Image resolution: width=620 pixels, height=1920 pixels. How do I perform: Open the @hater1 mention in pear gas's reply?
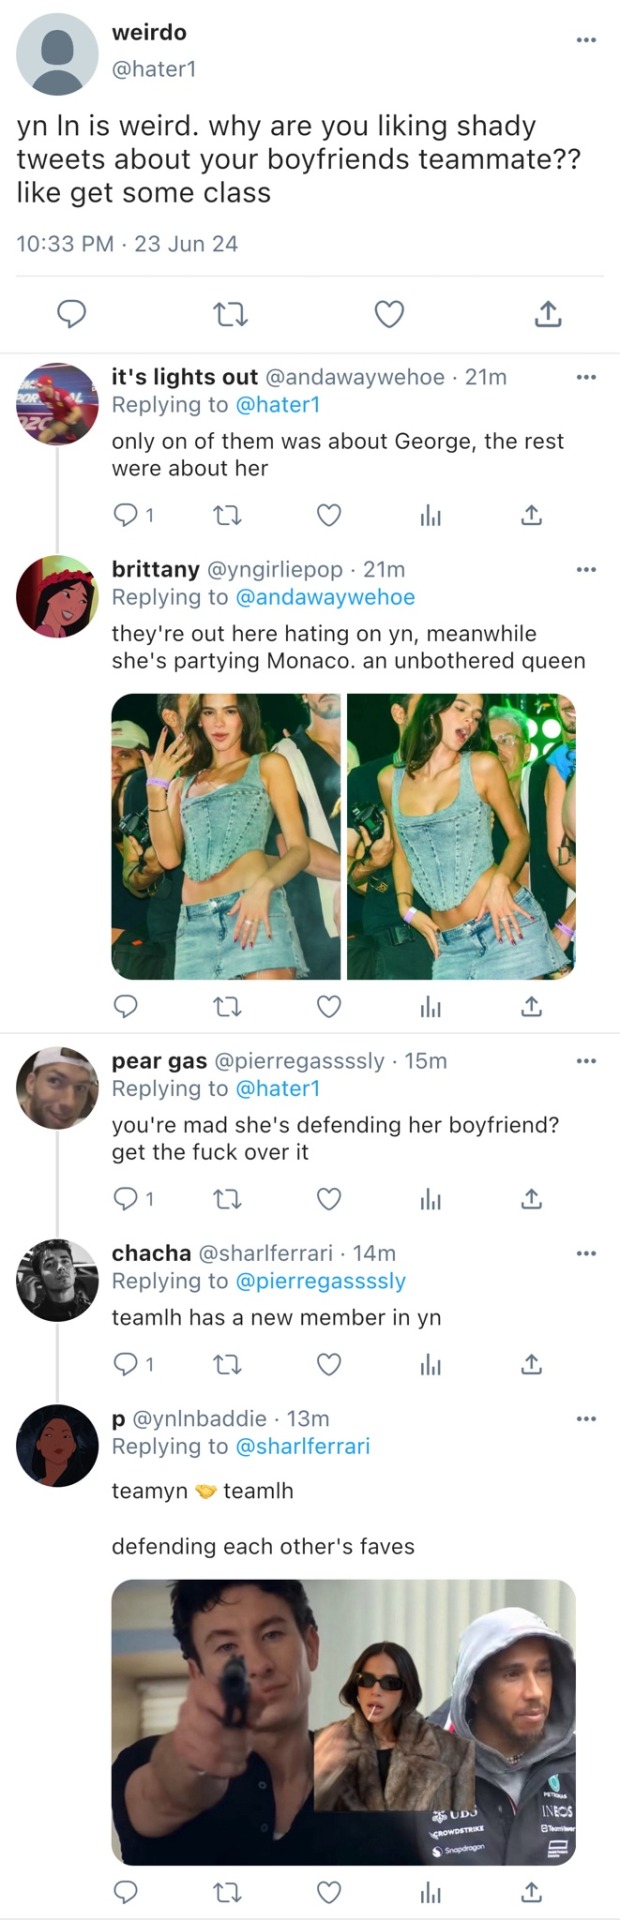pos(277,1088)
